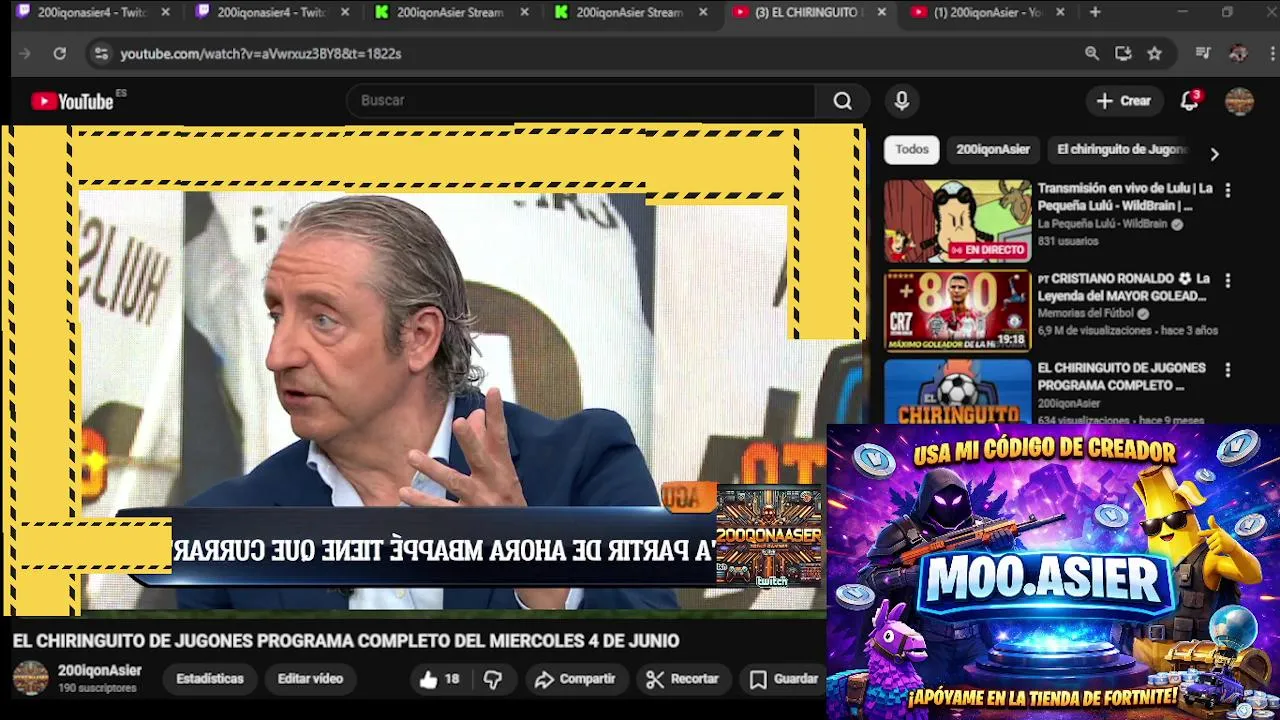This screenshot has height=720, width=1280.
Task: Click Guardar to save the video
Action: pyautogui.click(x=785, y=679)
